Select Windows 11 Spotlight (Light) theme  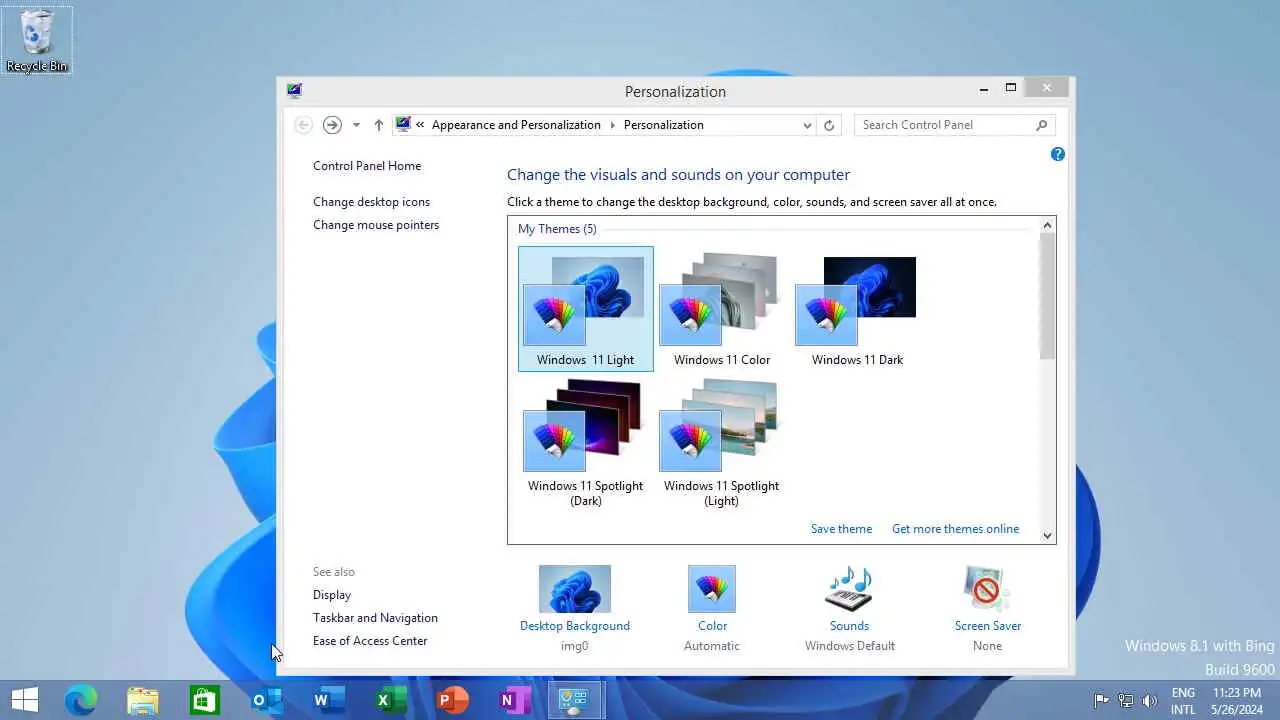(721, 443)
